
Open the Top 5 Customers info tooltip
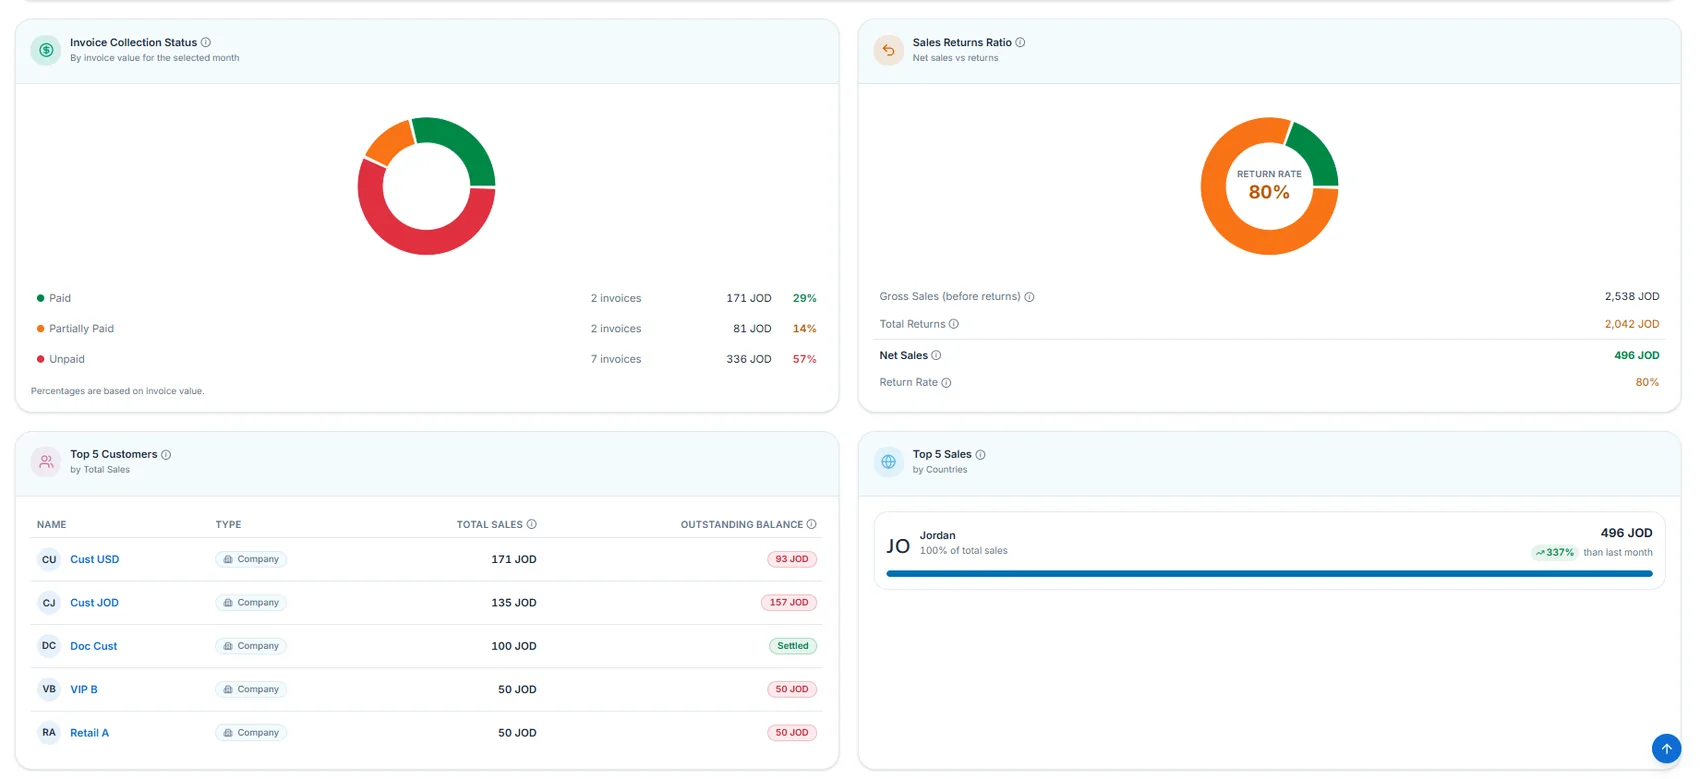(166, 454)
